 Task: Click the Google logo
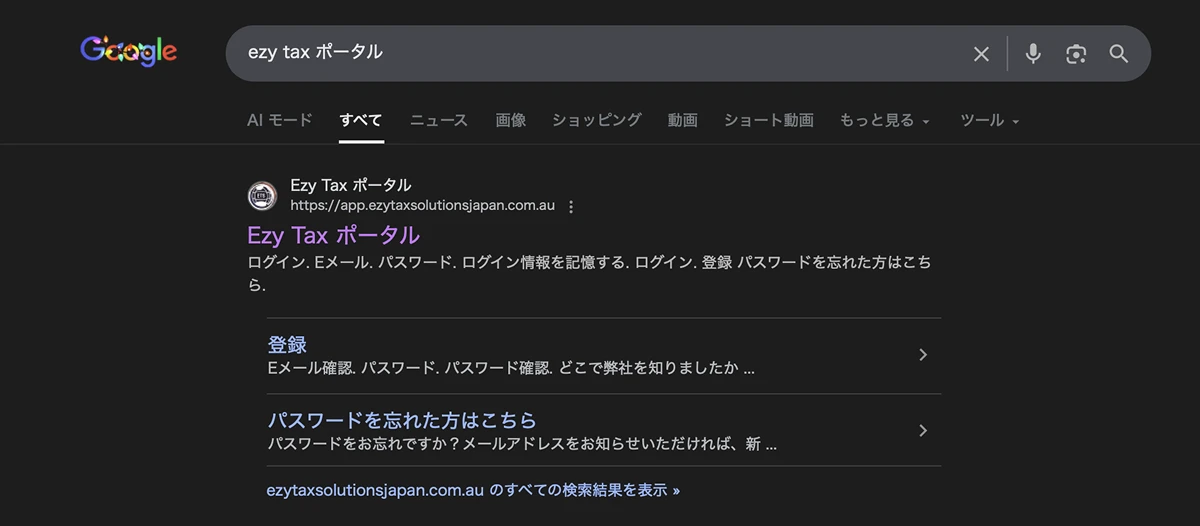(128, 52)
